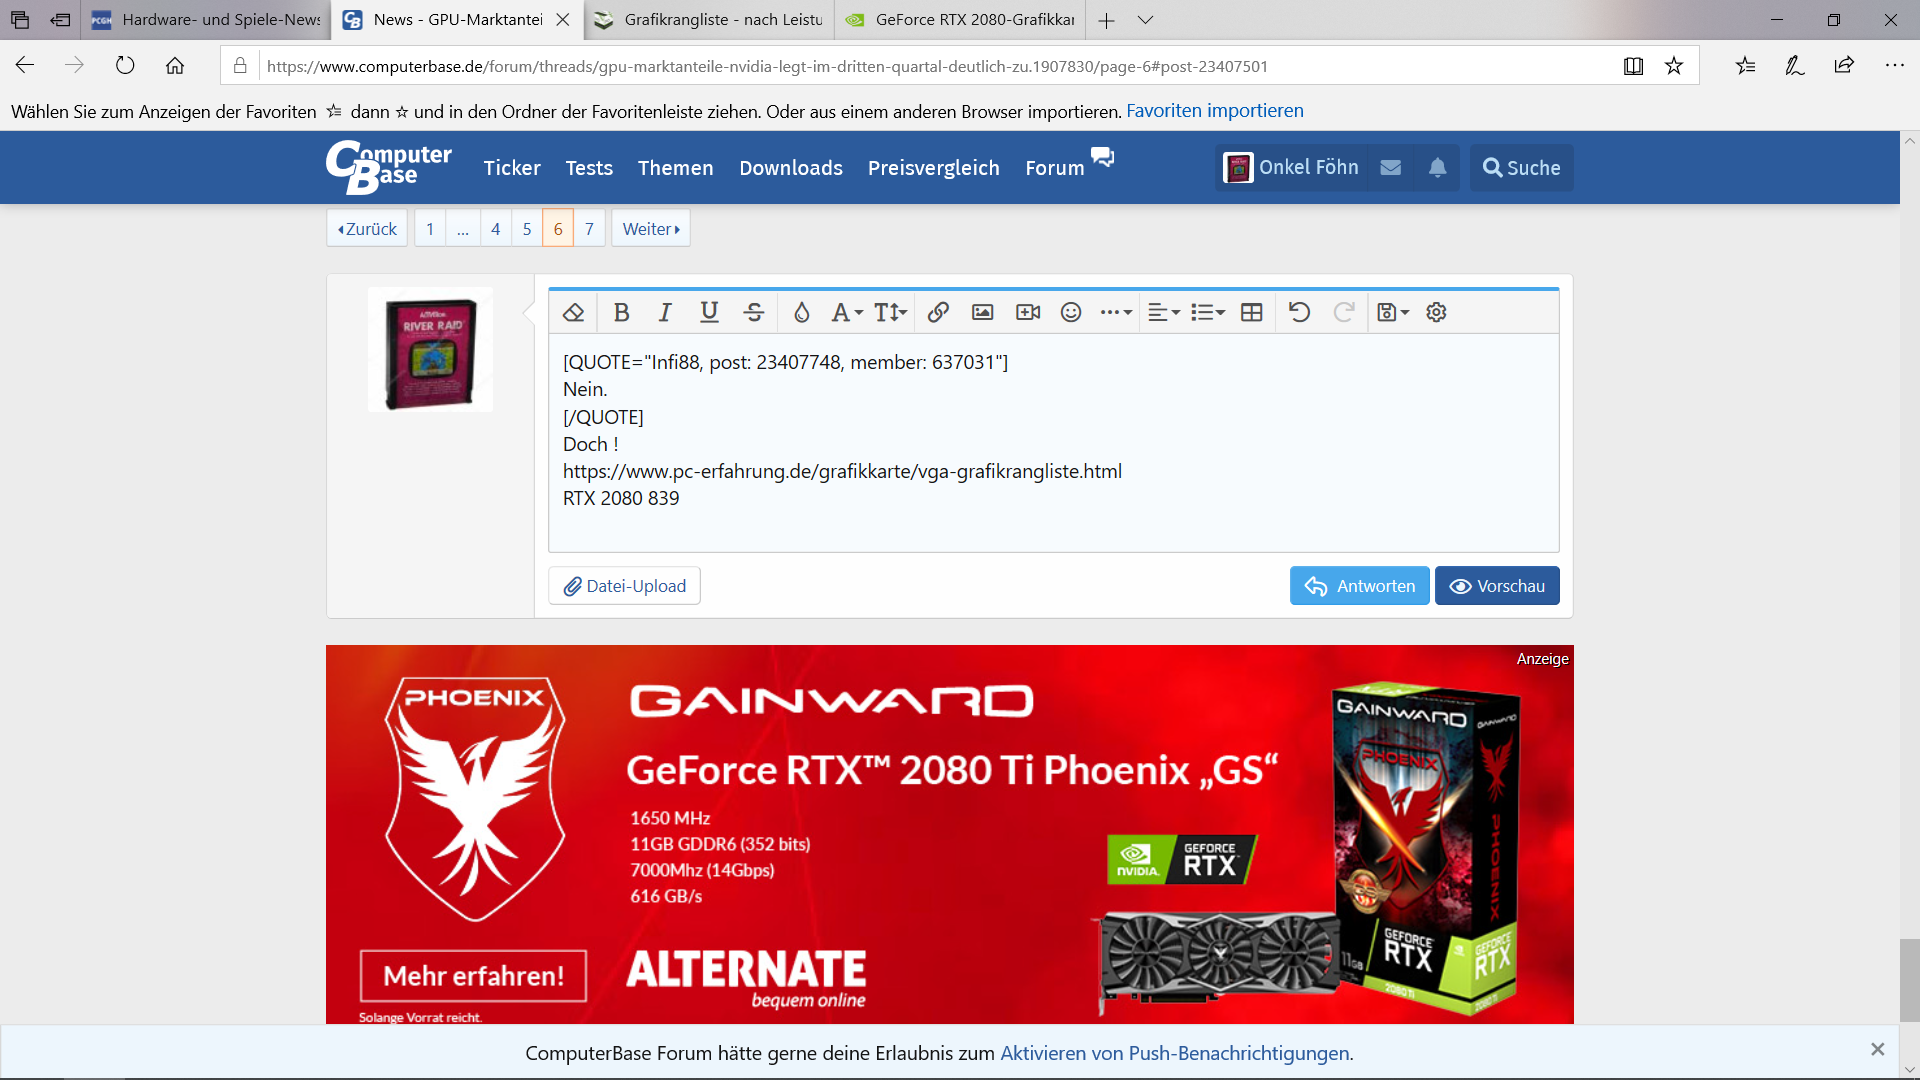1920x1080 pixels.
Task: Open the River Raid avatar thumbnail
Action: click(x=430, y=350)
